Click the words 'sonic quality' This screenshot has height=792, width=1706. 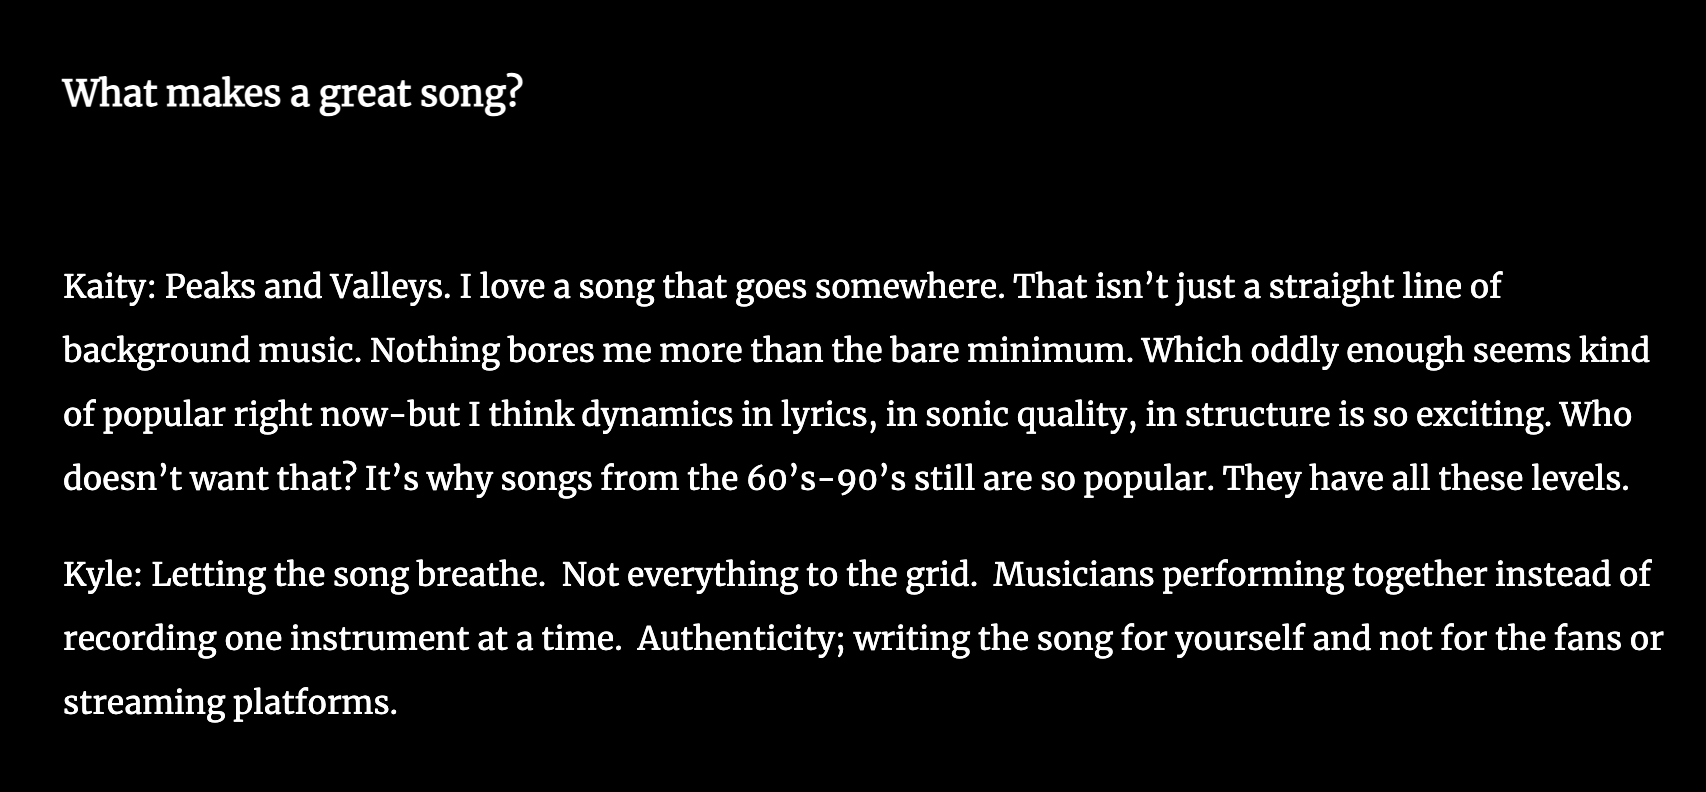coord(1029,415)
